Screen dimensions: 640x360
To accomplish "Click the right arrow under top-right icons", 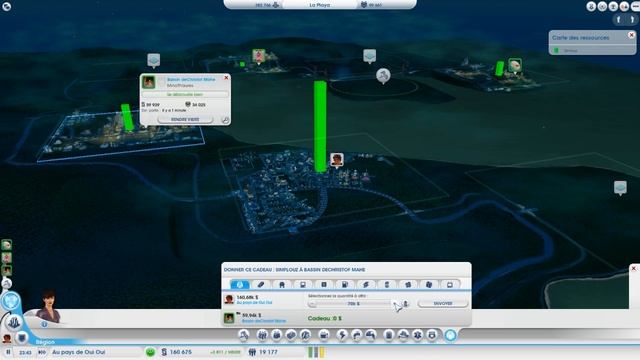I will click(x=633, y=20).
